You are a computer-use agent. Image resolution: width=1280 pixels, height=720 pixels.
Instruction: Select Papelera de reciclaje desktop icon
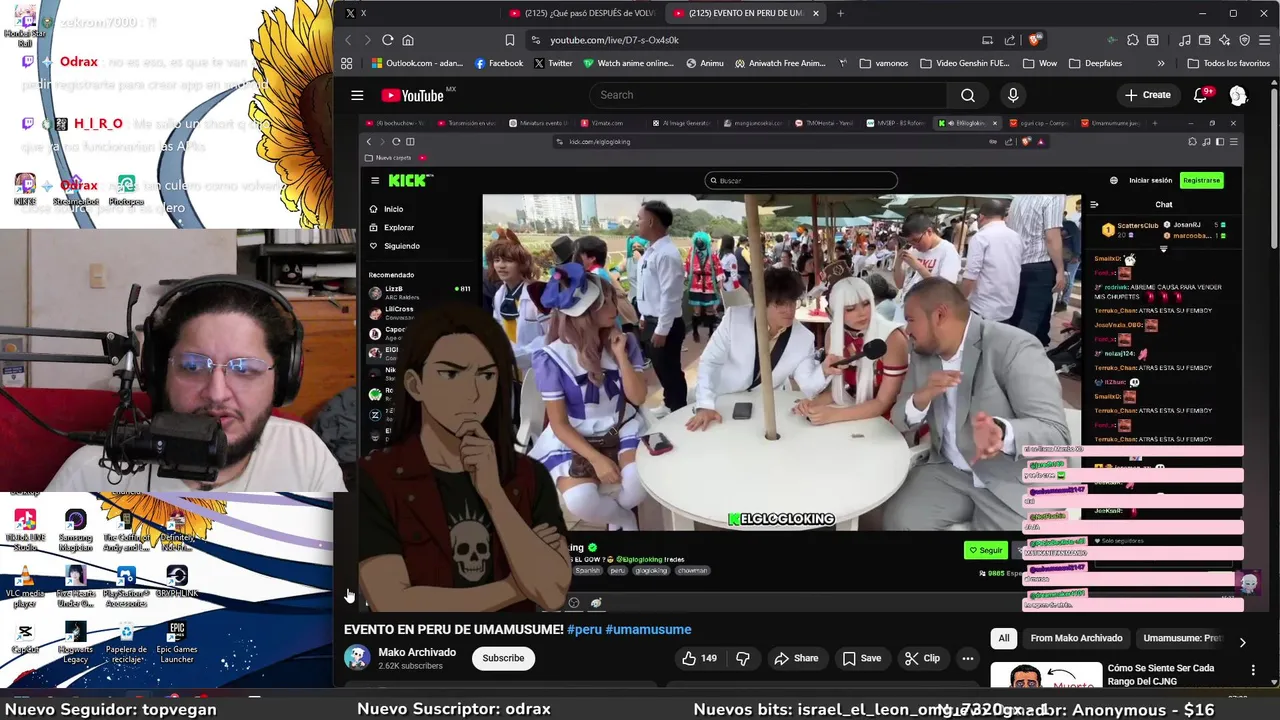(126, 642)
